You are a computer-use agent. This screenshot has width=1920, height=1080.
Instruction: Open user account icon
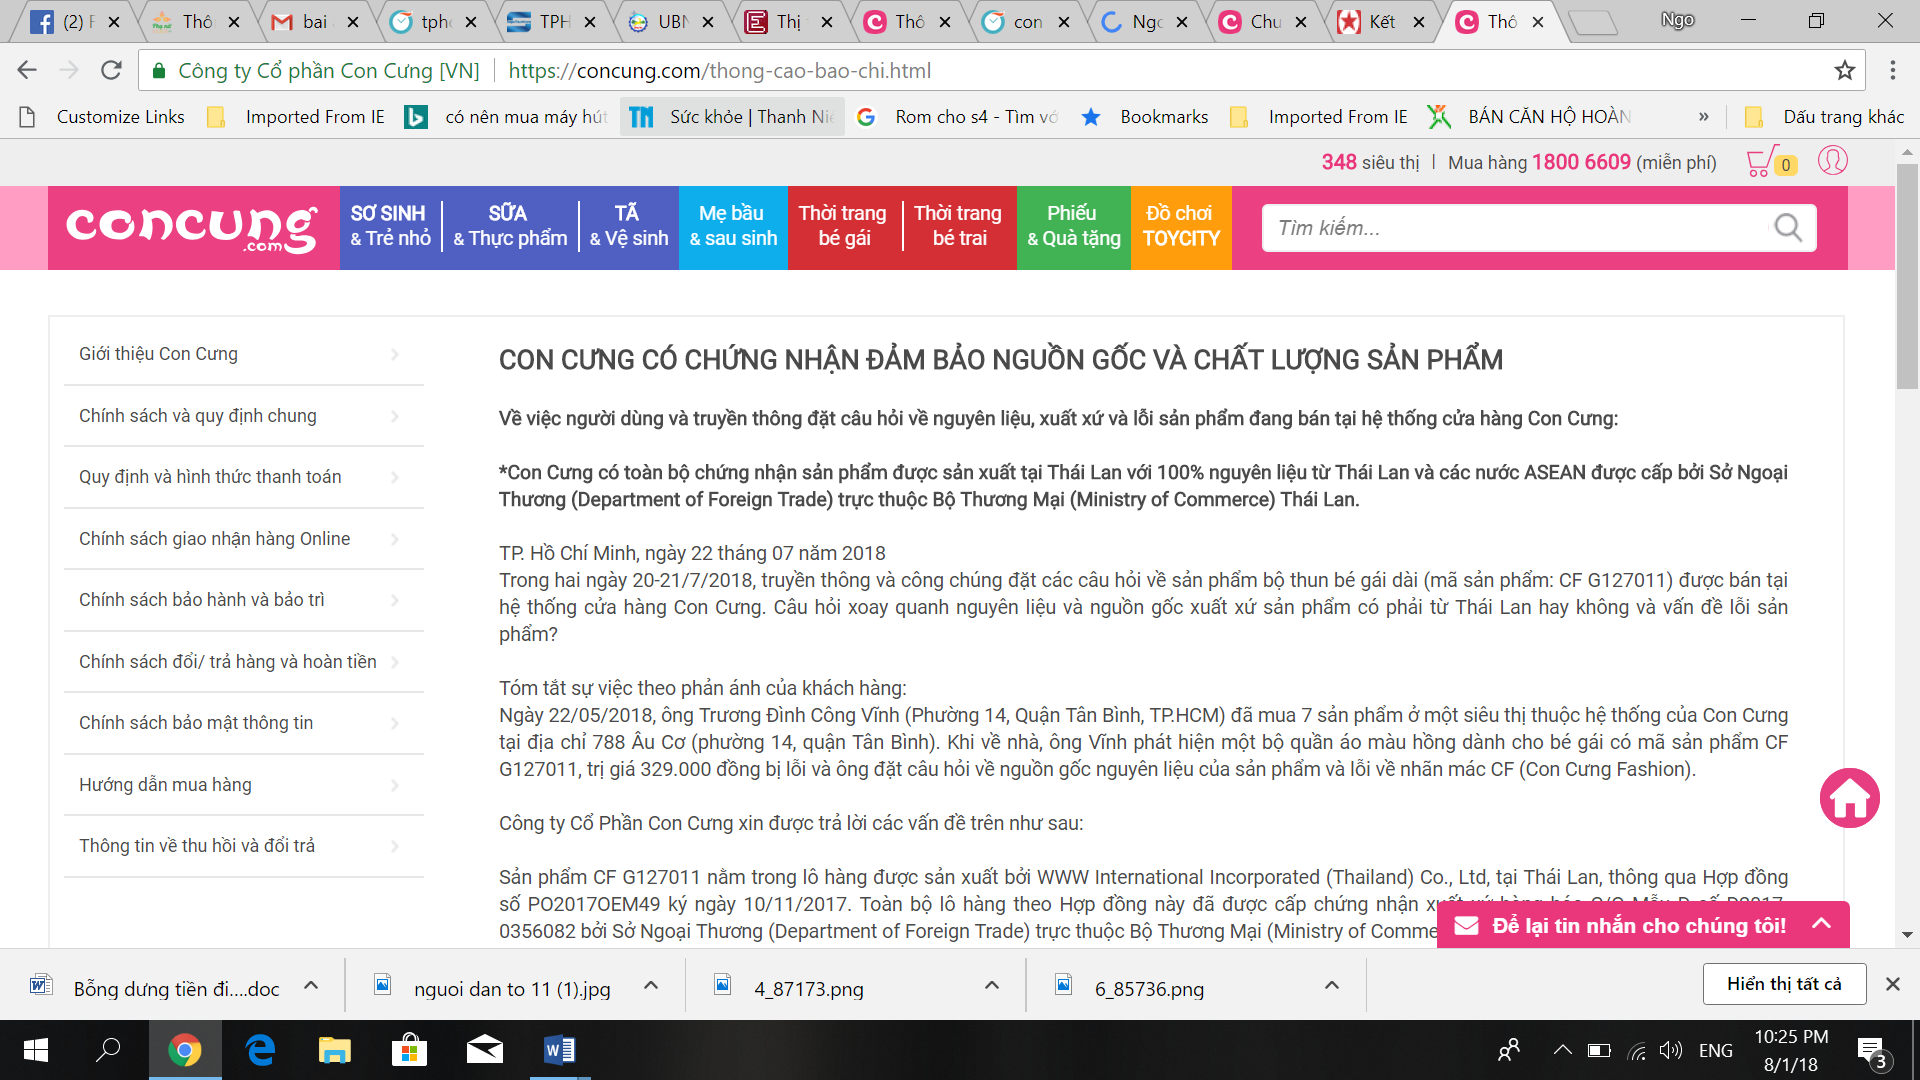(1832, 161)
